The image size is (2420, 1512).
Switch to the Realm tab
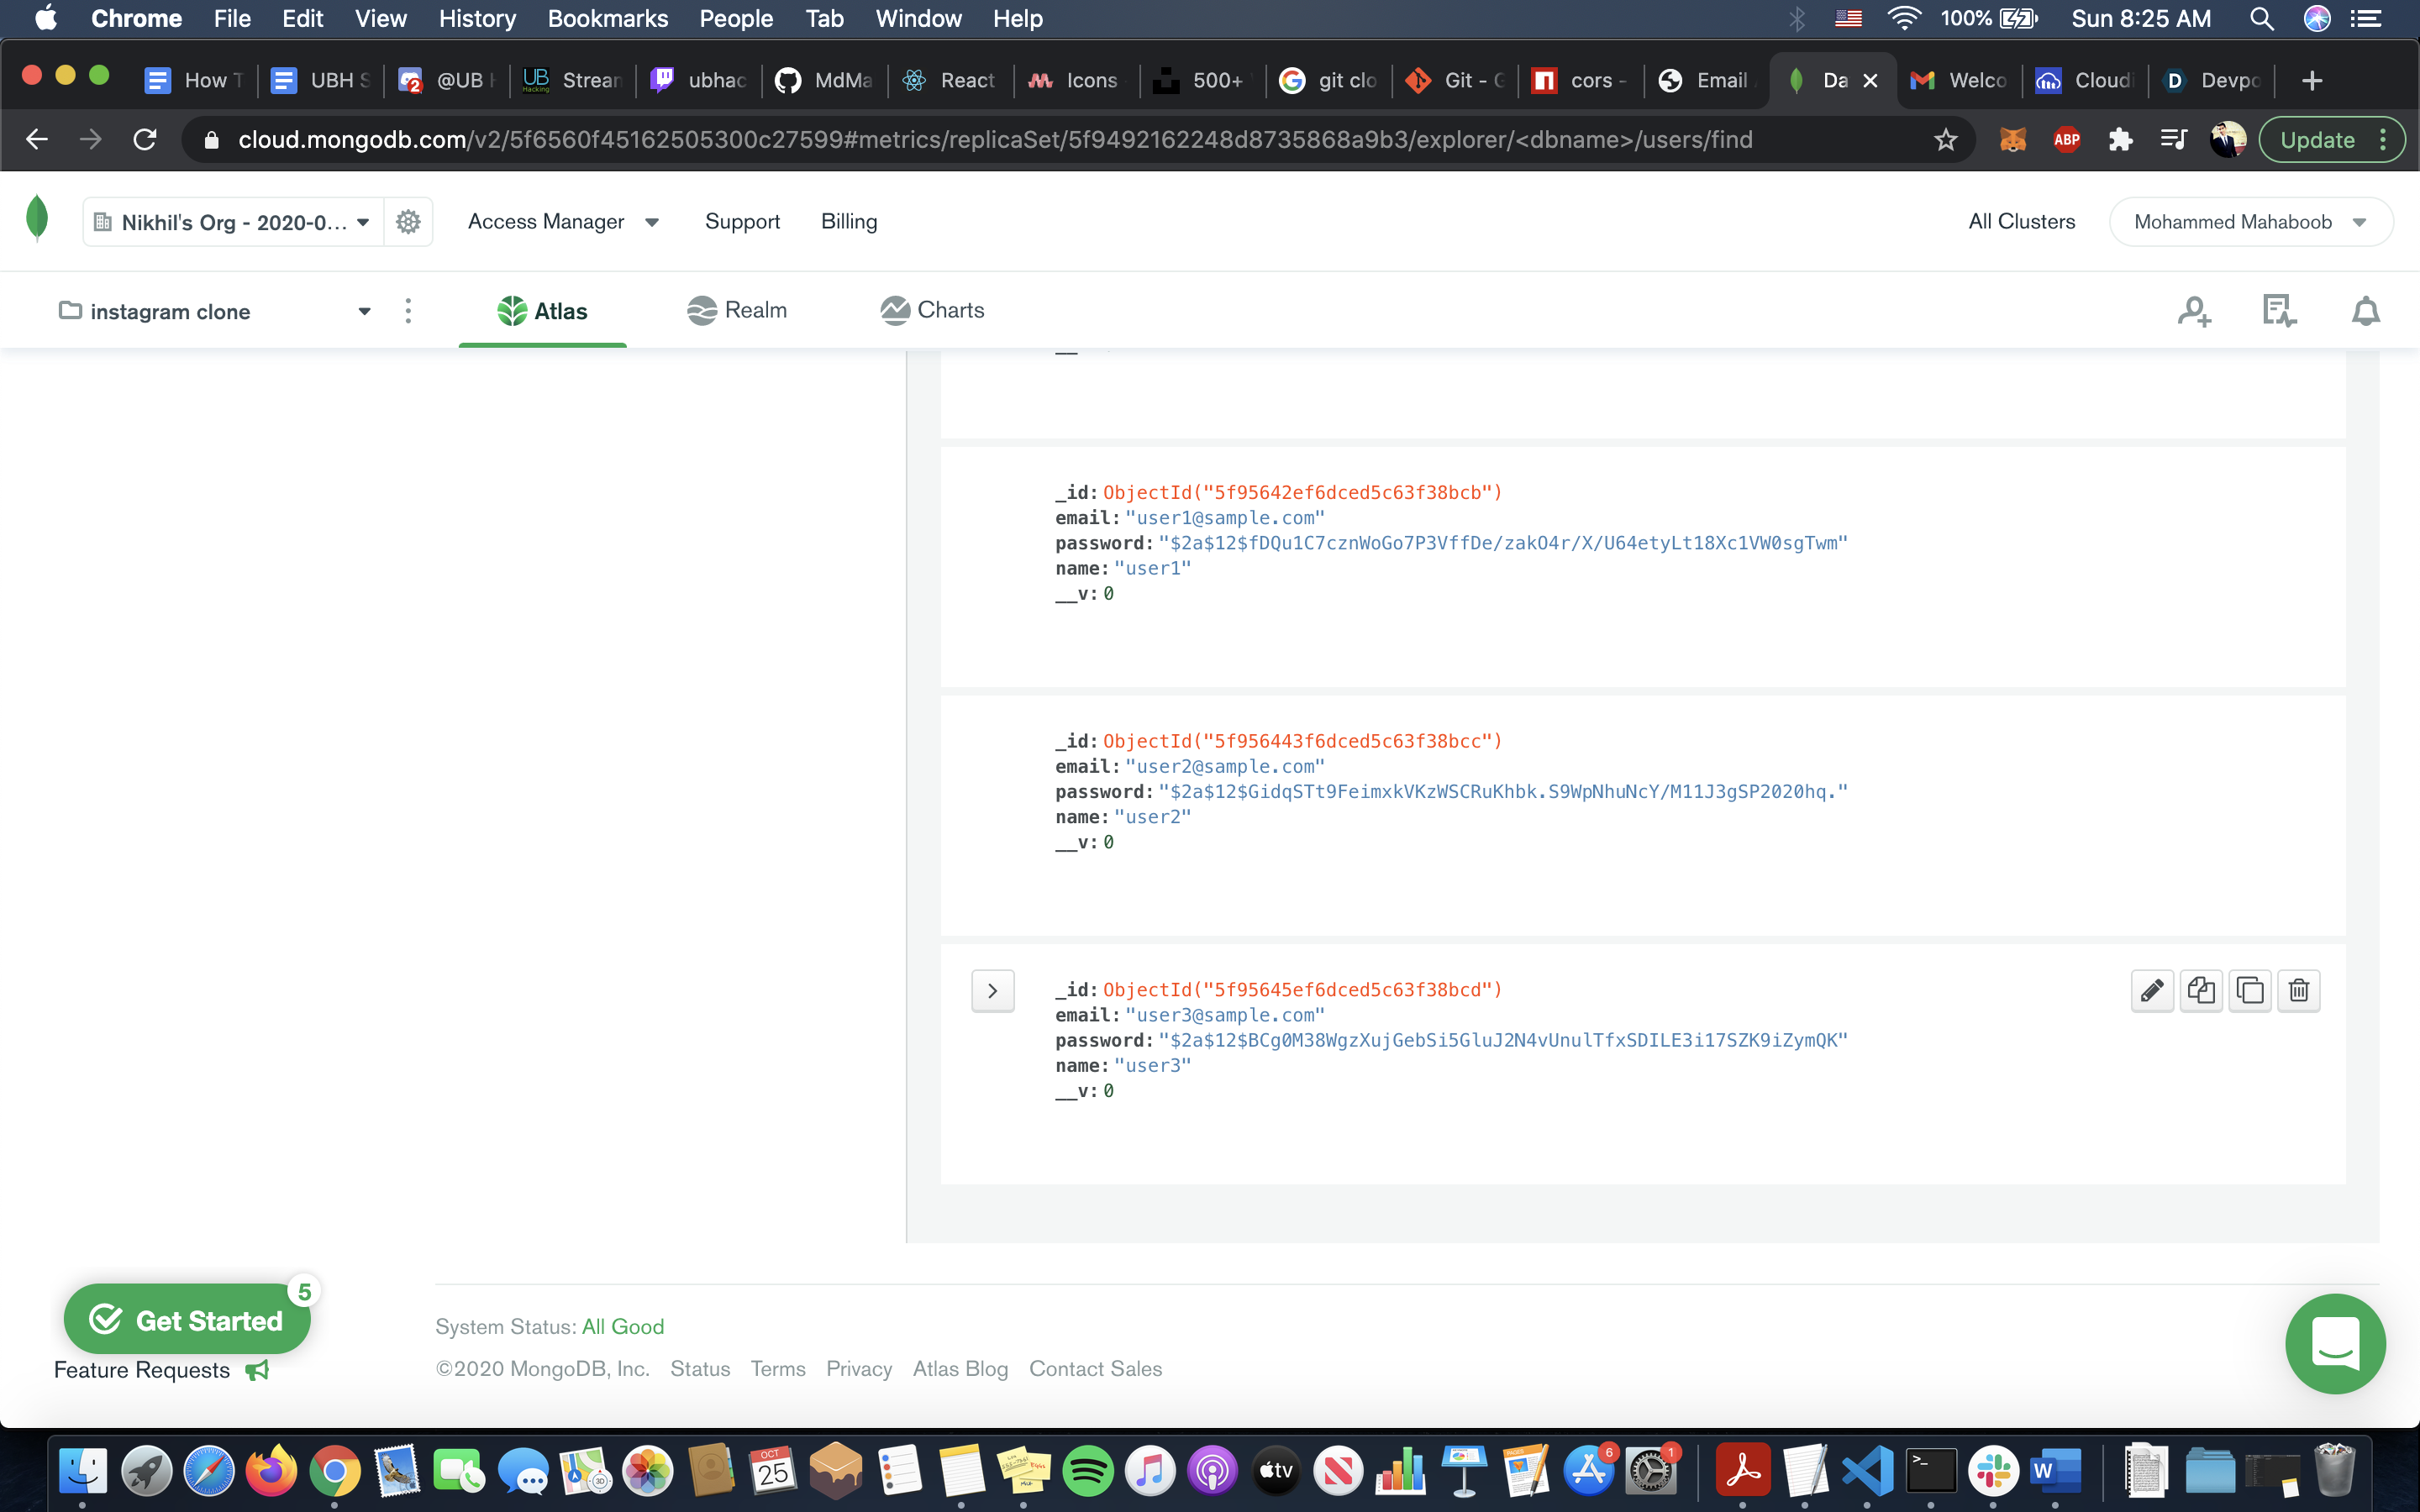pyautogui.click(x=737, y=310)
